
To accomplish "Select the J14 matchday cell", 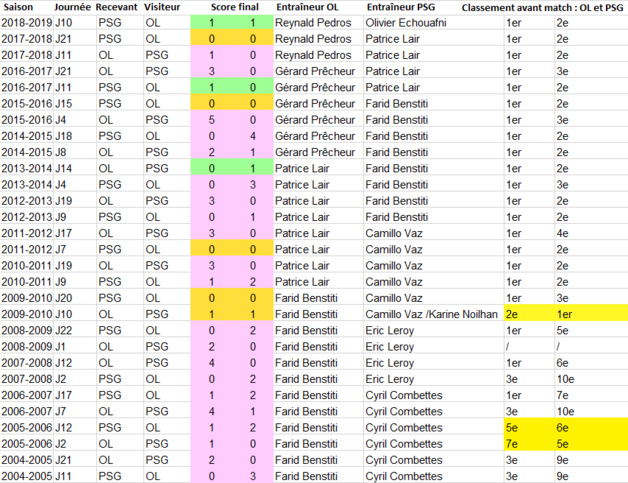I will coord(63,168).
